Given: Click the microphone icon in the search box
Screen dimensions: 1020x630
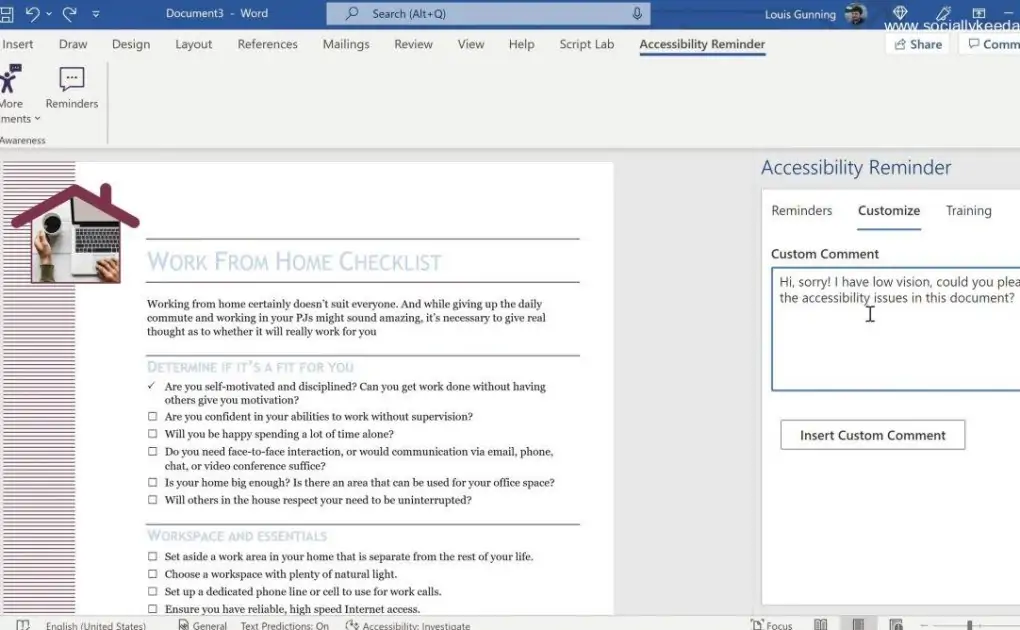Looking at the screenshot, I should (x=637, y=13).
